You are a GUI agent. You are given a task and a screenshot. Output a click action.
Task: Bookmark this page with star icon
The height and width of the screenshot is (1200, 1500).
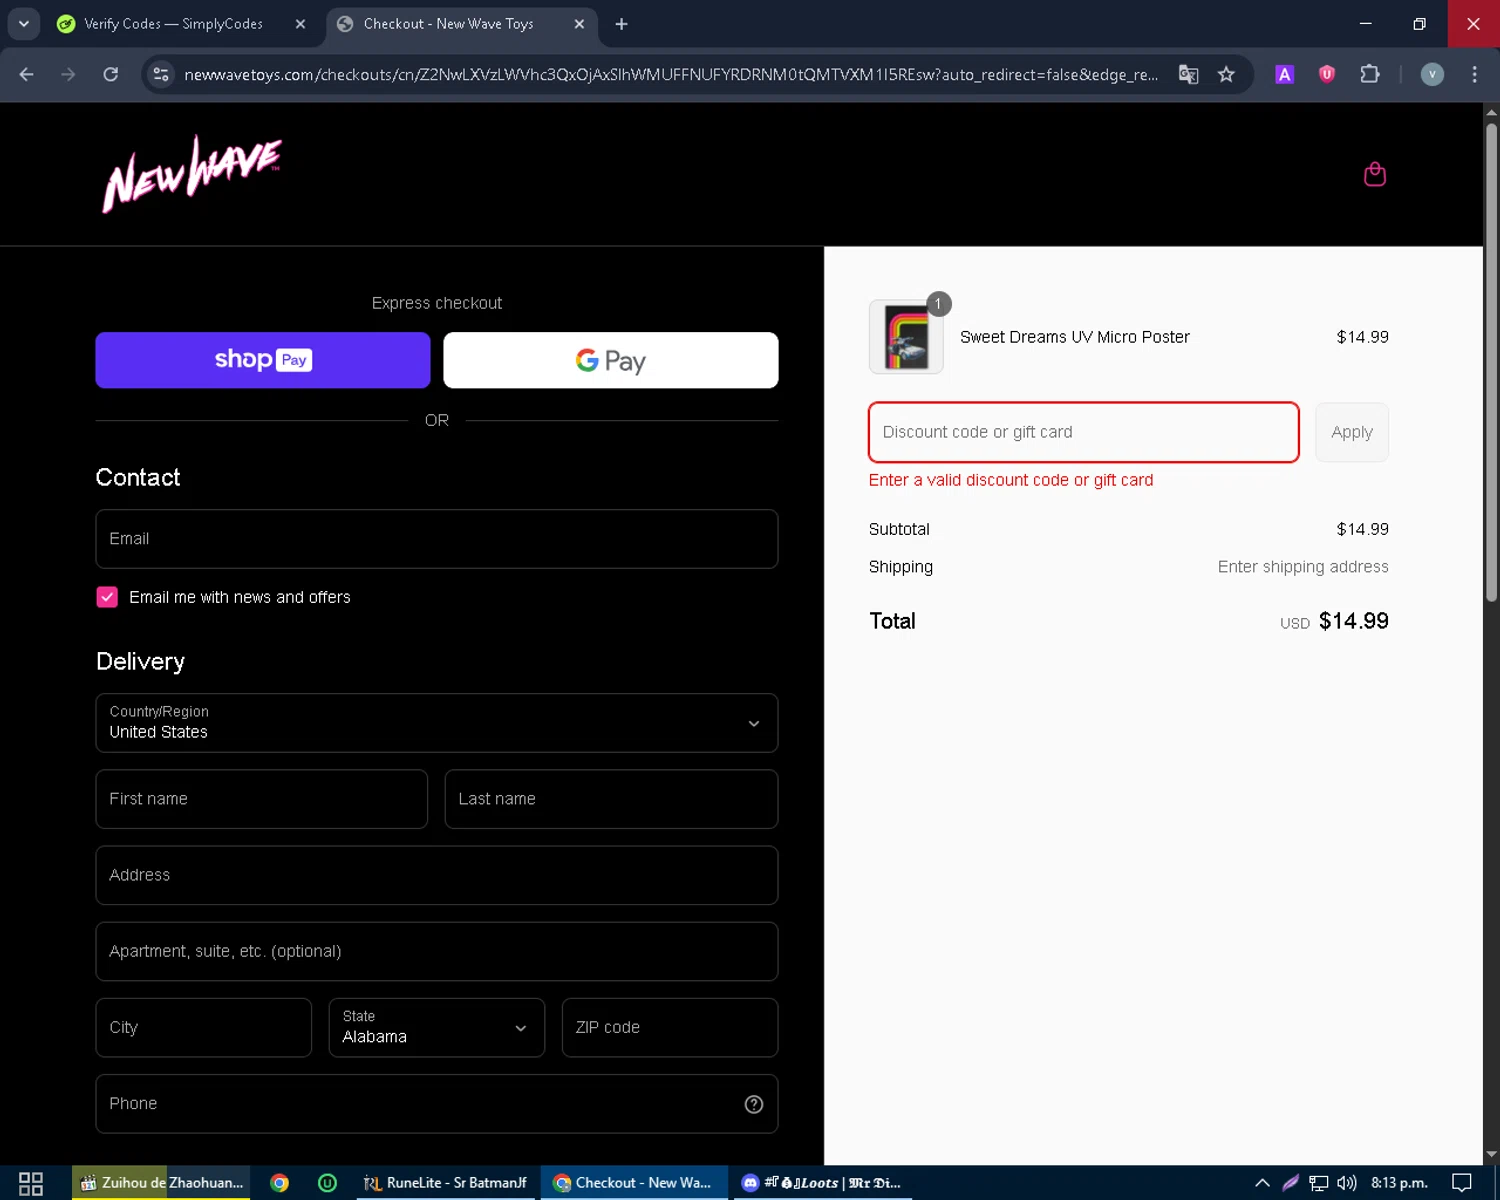(x=1226, y=74)
